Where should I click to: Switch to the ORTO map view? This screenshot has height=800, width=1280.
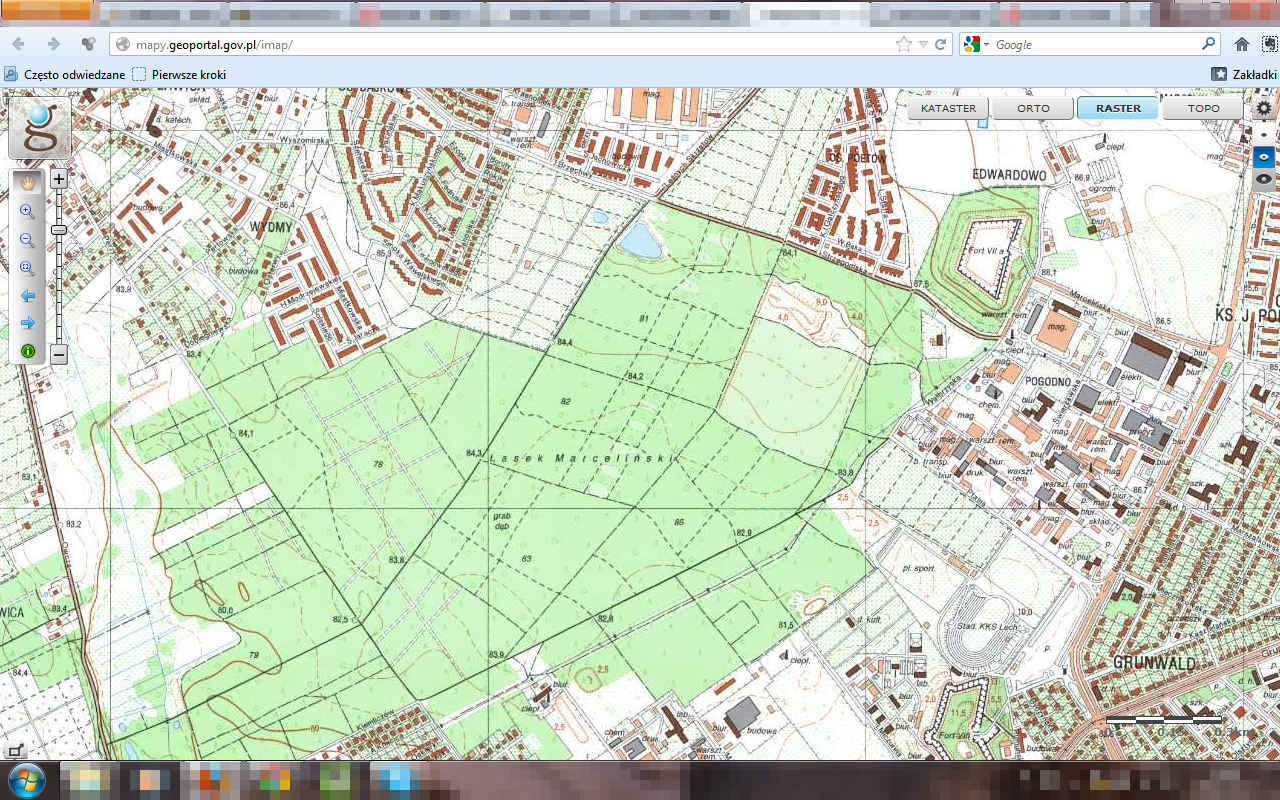point(1033,108)
